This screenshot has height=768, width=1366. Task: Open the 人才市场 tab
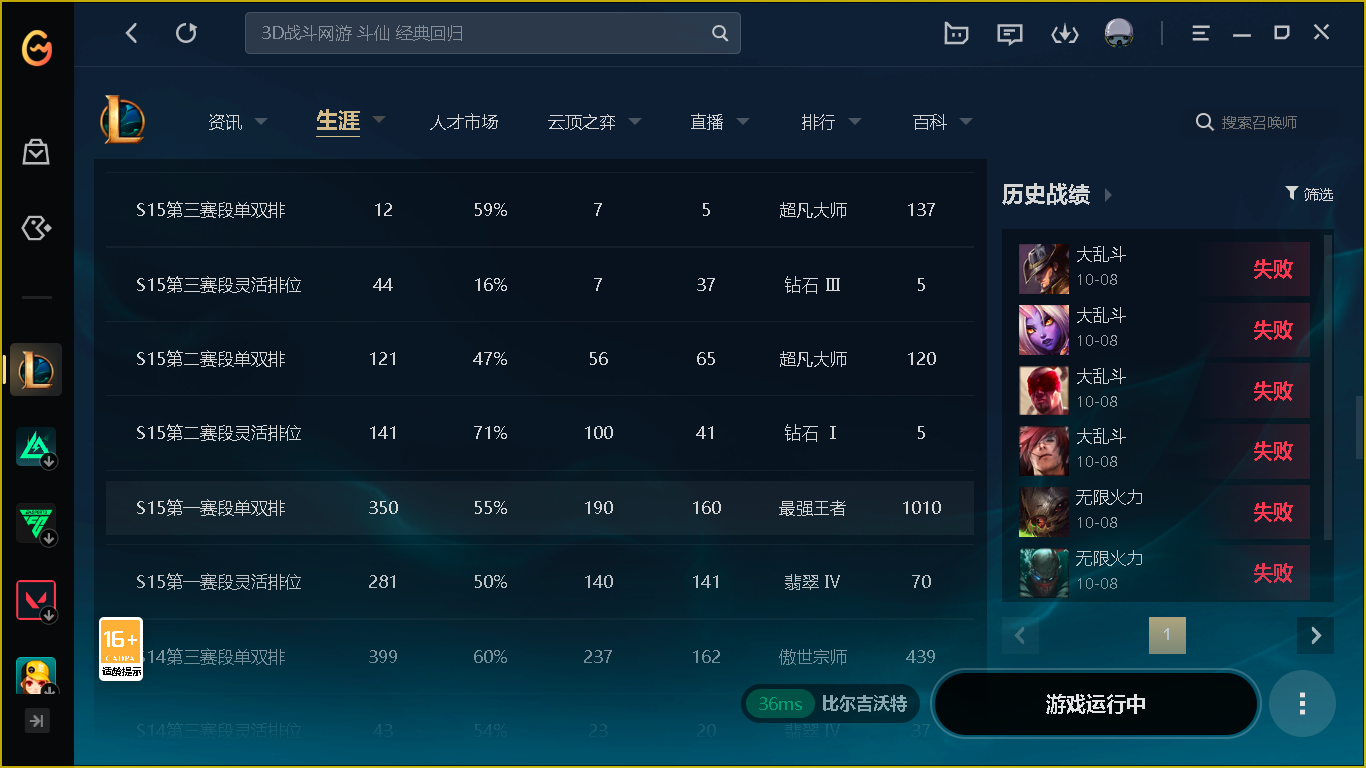[x=464, y=122]
